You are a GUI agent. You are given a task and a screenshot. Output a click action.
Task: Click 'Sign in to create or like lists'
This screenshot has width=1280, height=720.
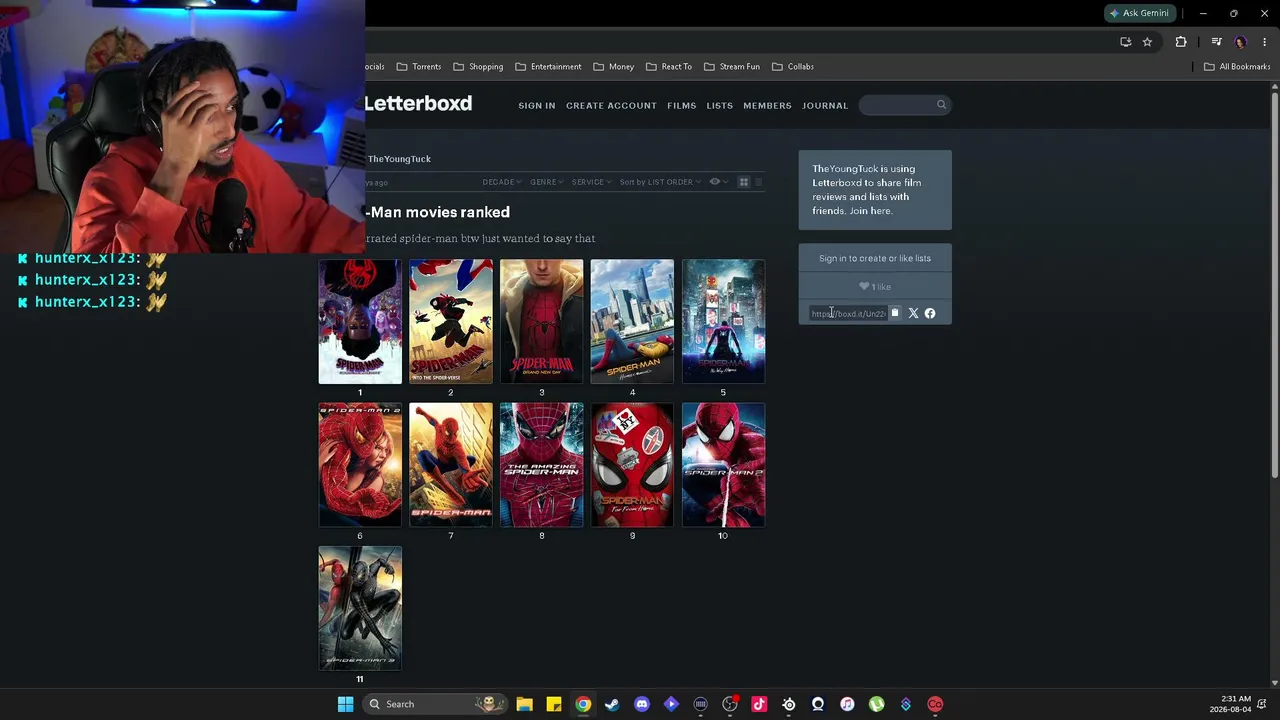[875, 258]
